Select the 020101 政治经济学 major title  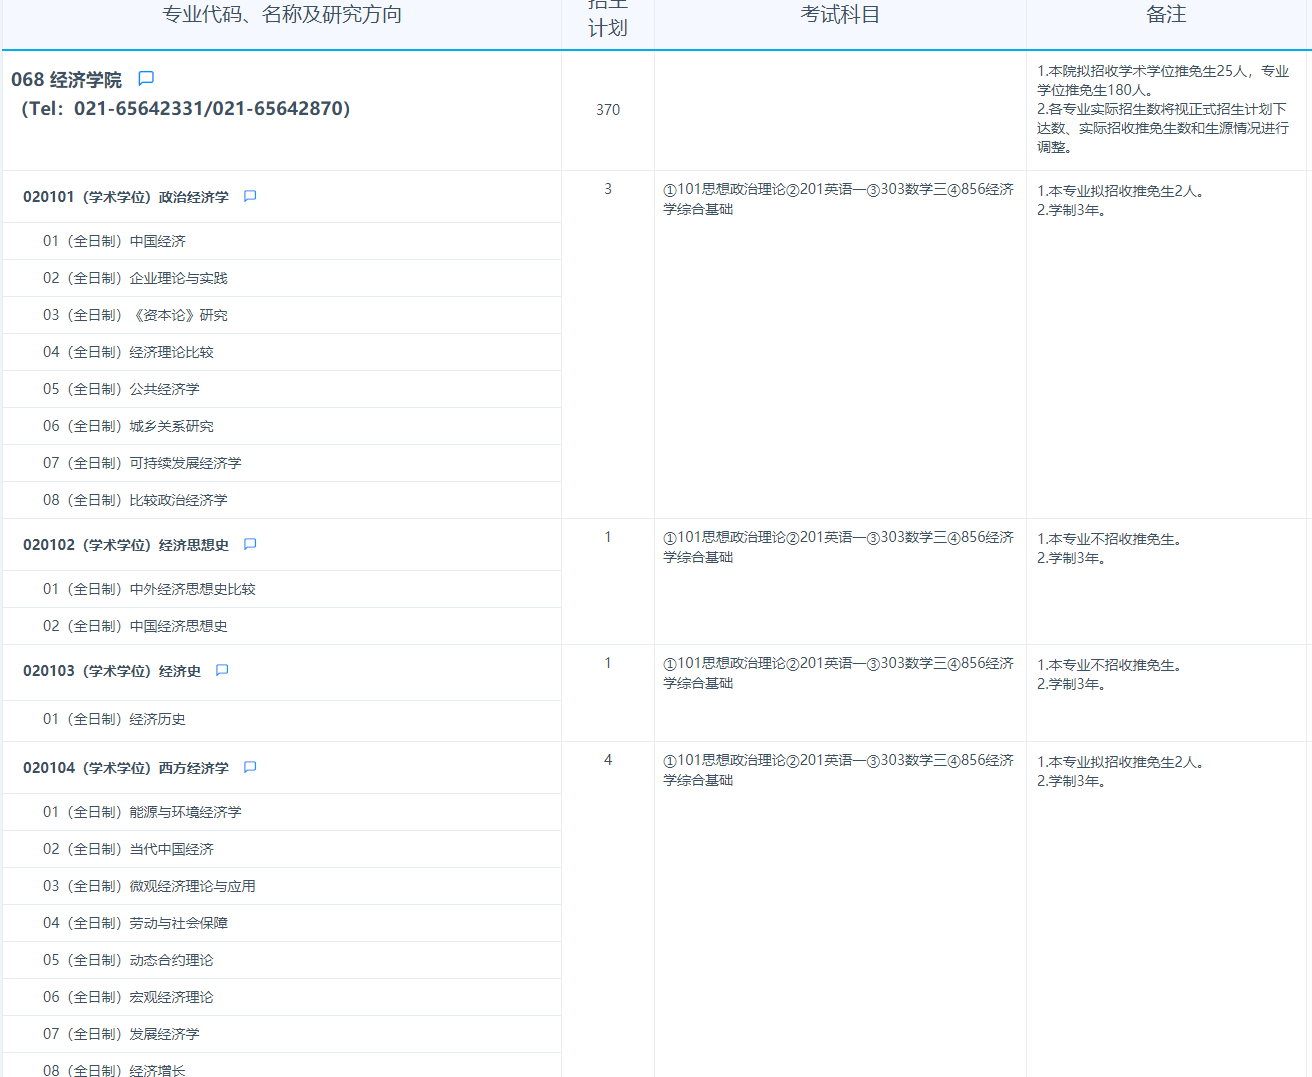point(126,197)
